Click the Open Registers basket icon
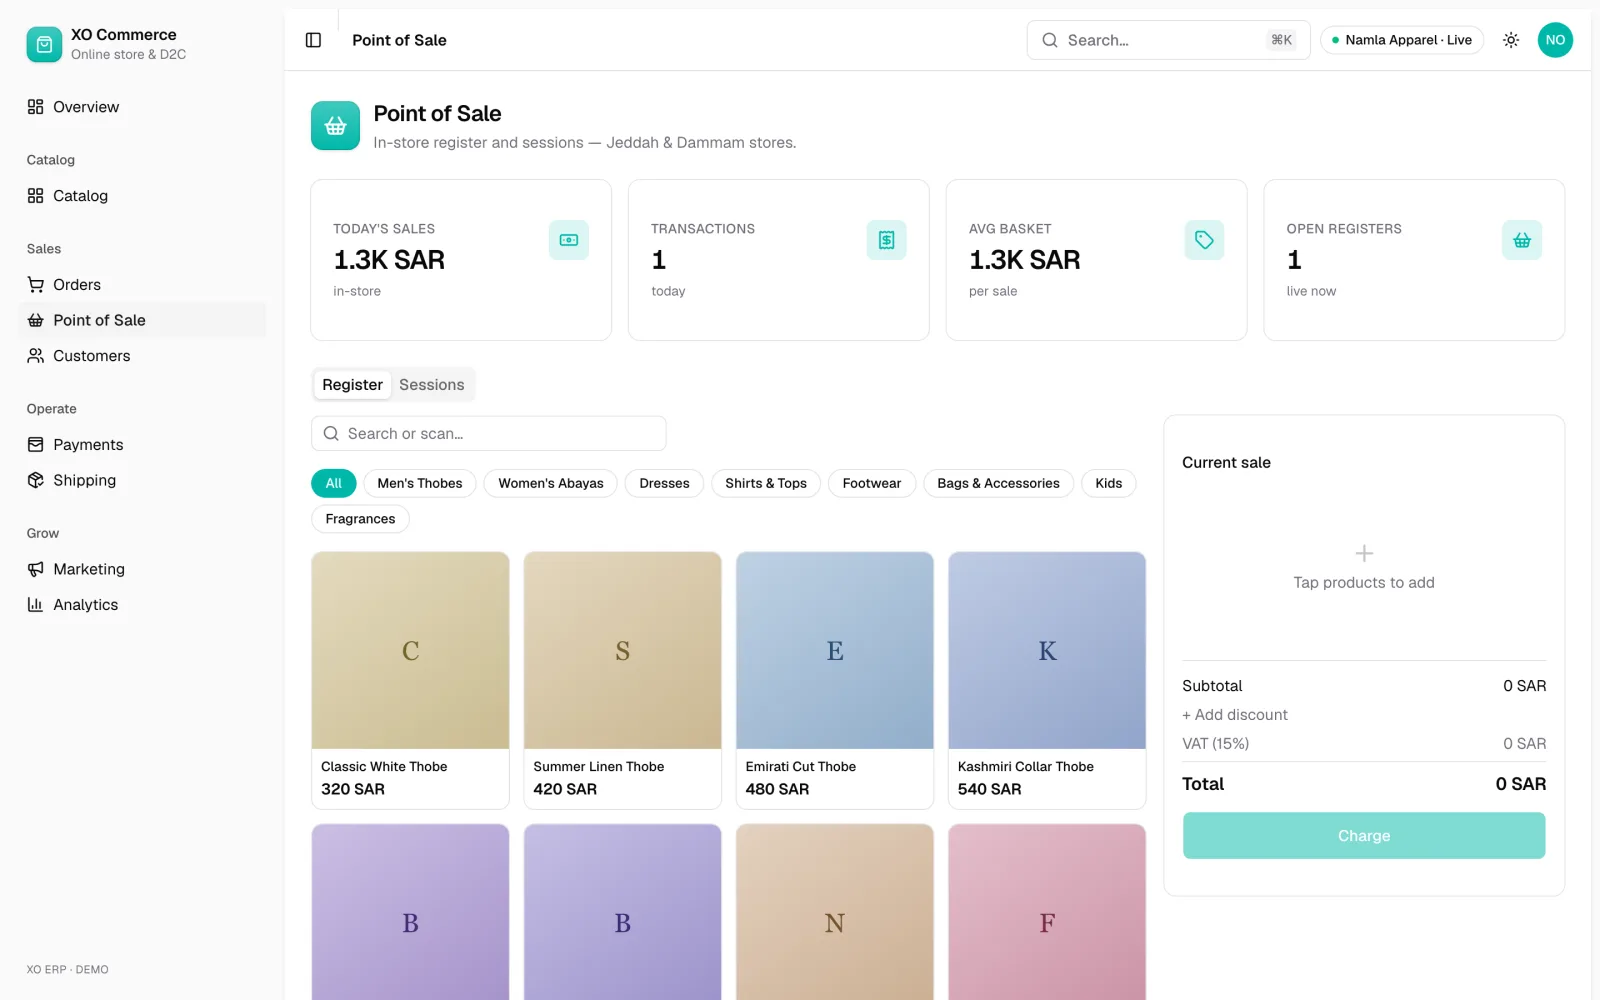The height and width of the screenshot is (1000, 1600). [1522, 240]
